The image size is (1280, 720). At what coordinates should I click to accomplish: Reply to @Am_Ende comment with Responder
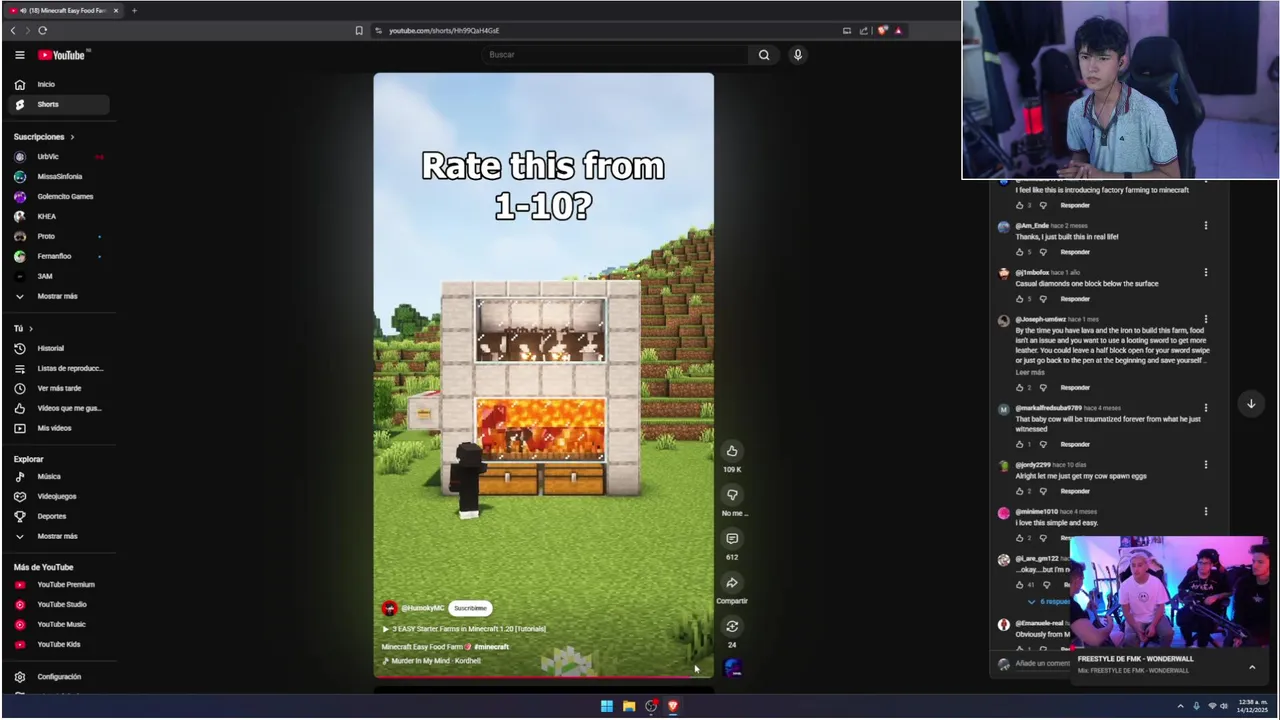tap(1075, 252)
